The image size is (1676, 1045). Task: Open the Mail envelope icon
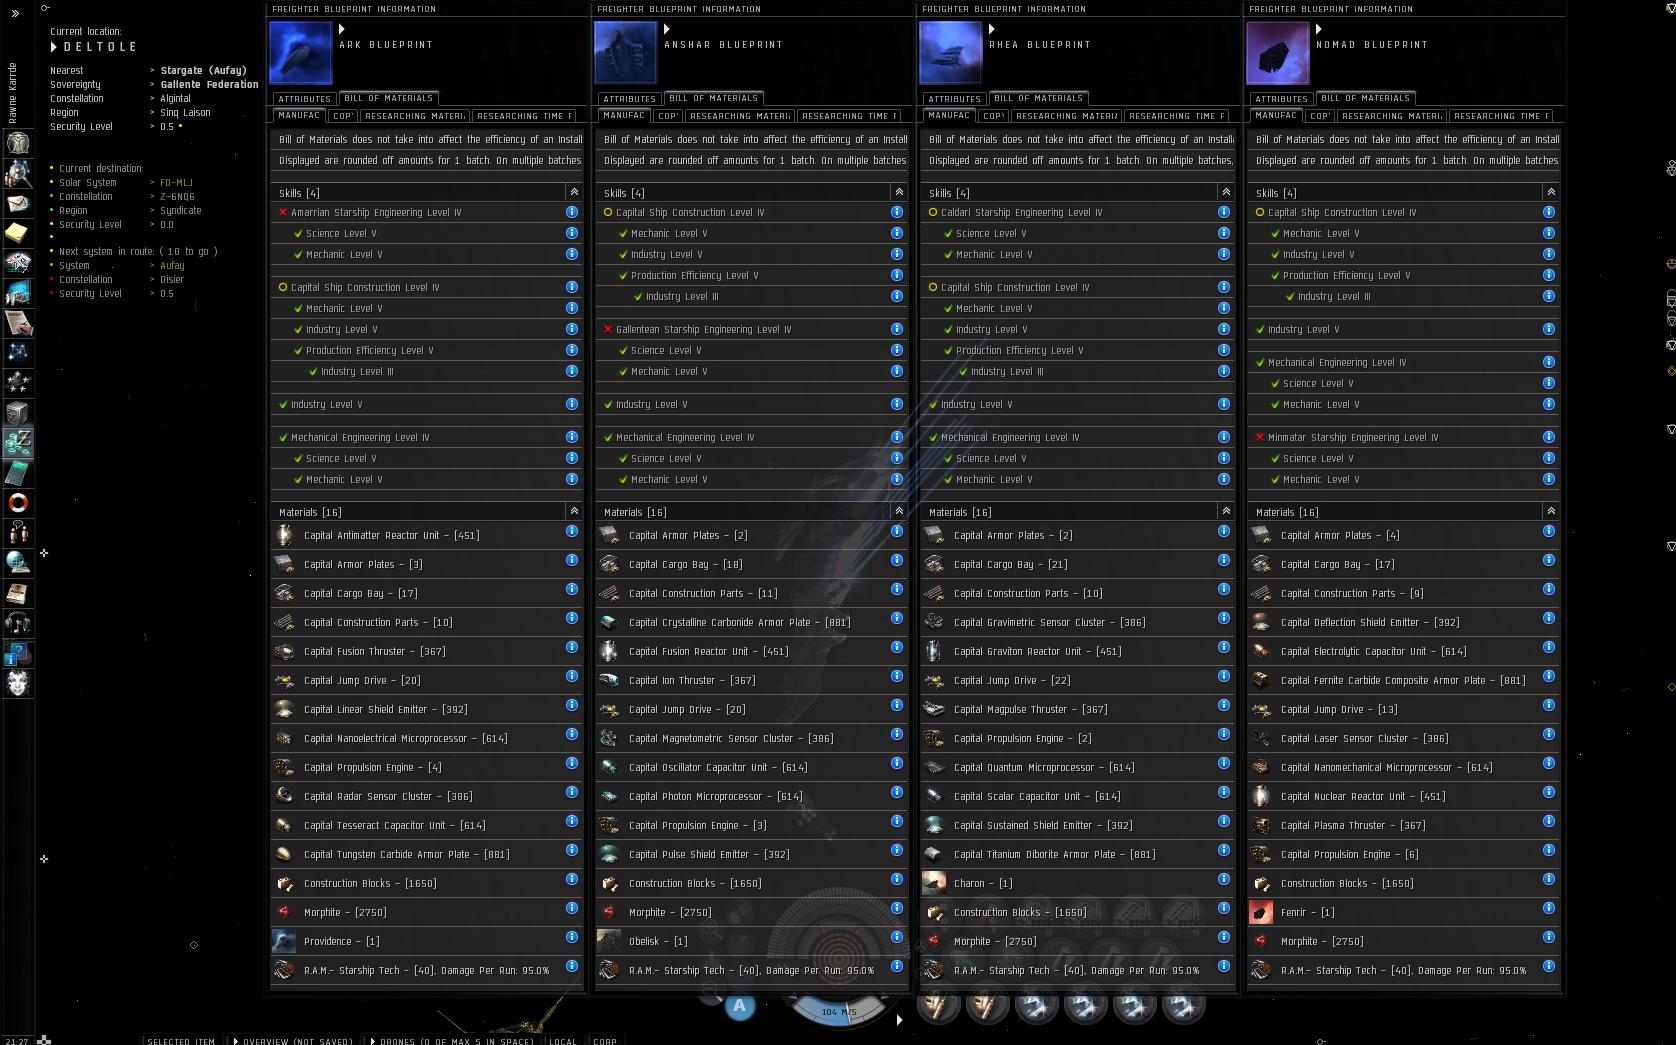[x=18, y=203]
